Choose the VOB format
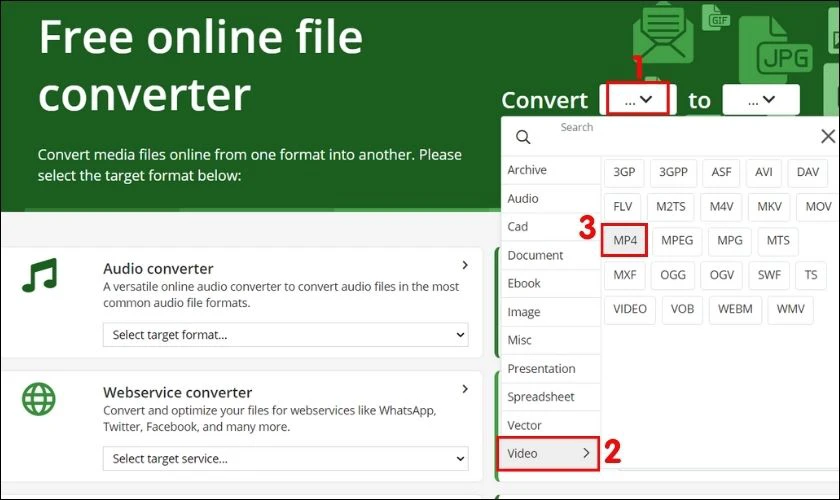840x500 pixels. pos(682,309)
